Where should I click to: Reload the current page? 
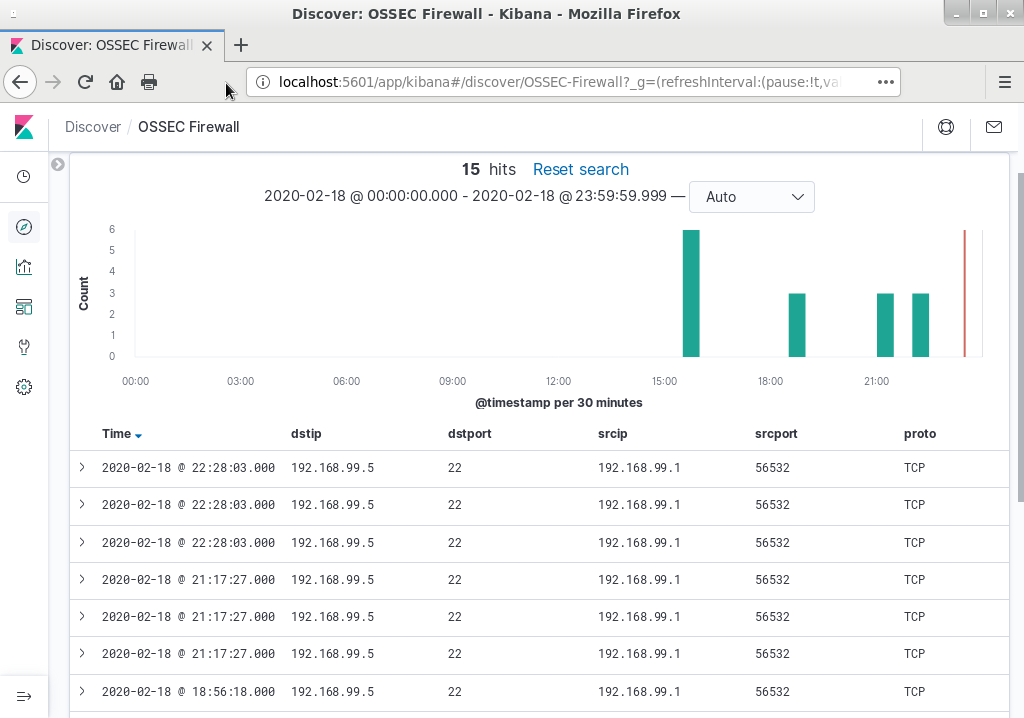(85, 82)
